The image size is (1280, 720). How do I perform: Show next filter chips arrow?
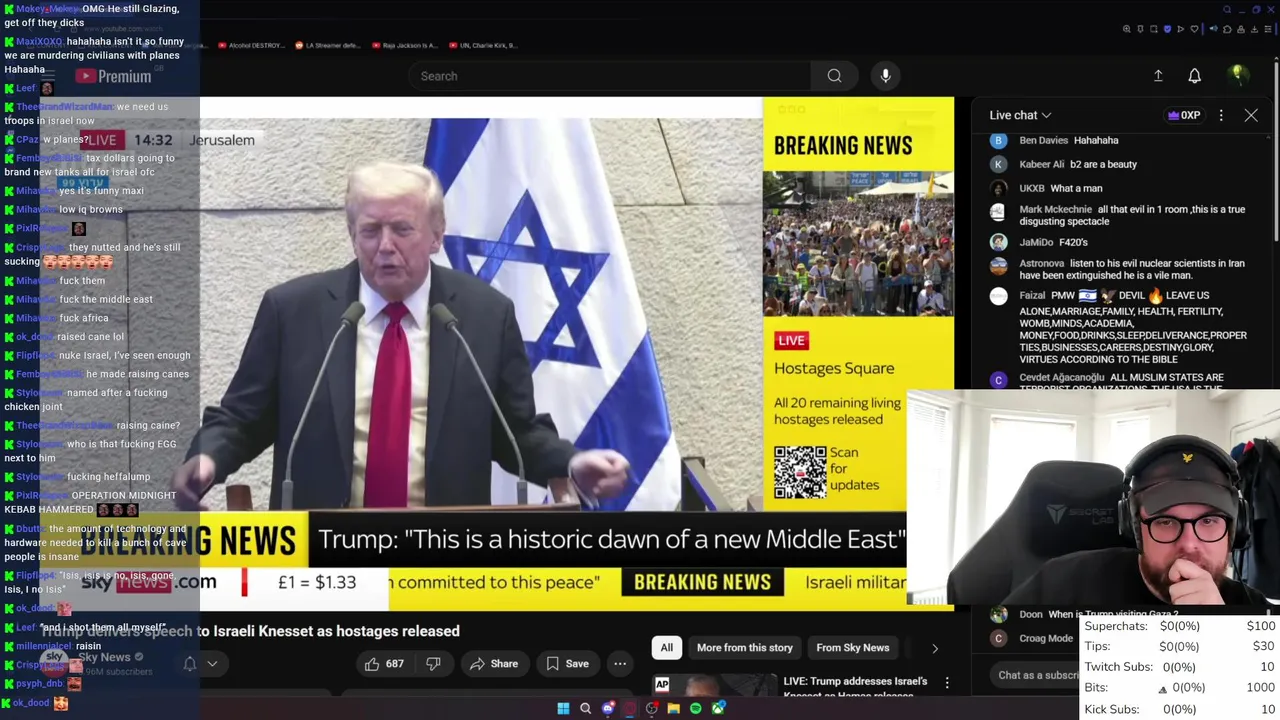[935, 648]
